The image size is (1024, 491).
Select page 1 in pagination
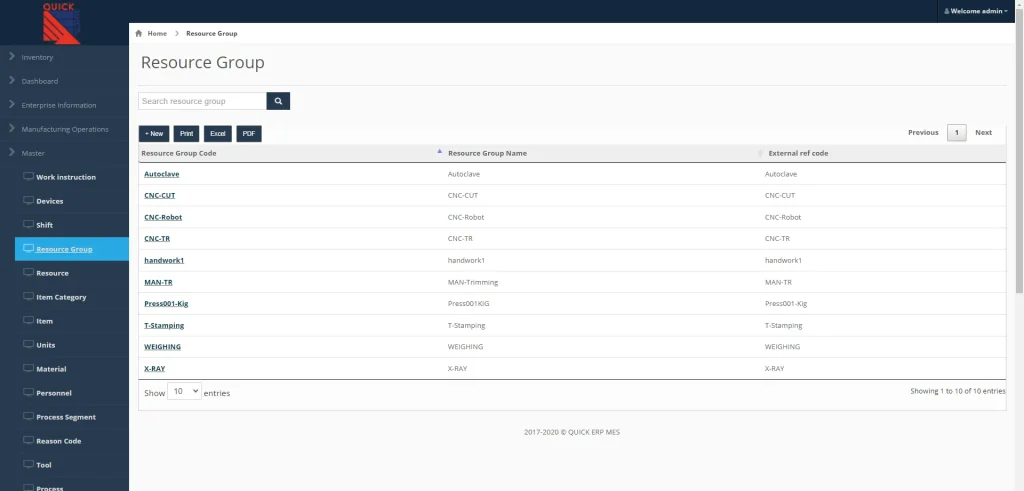click(x=957, y=133)
